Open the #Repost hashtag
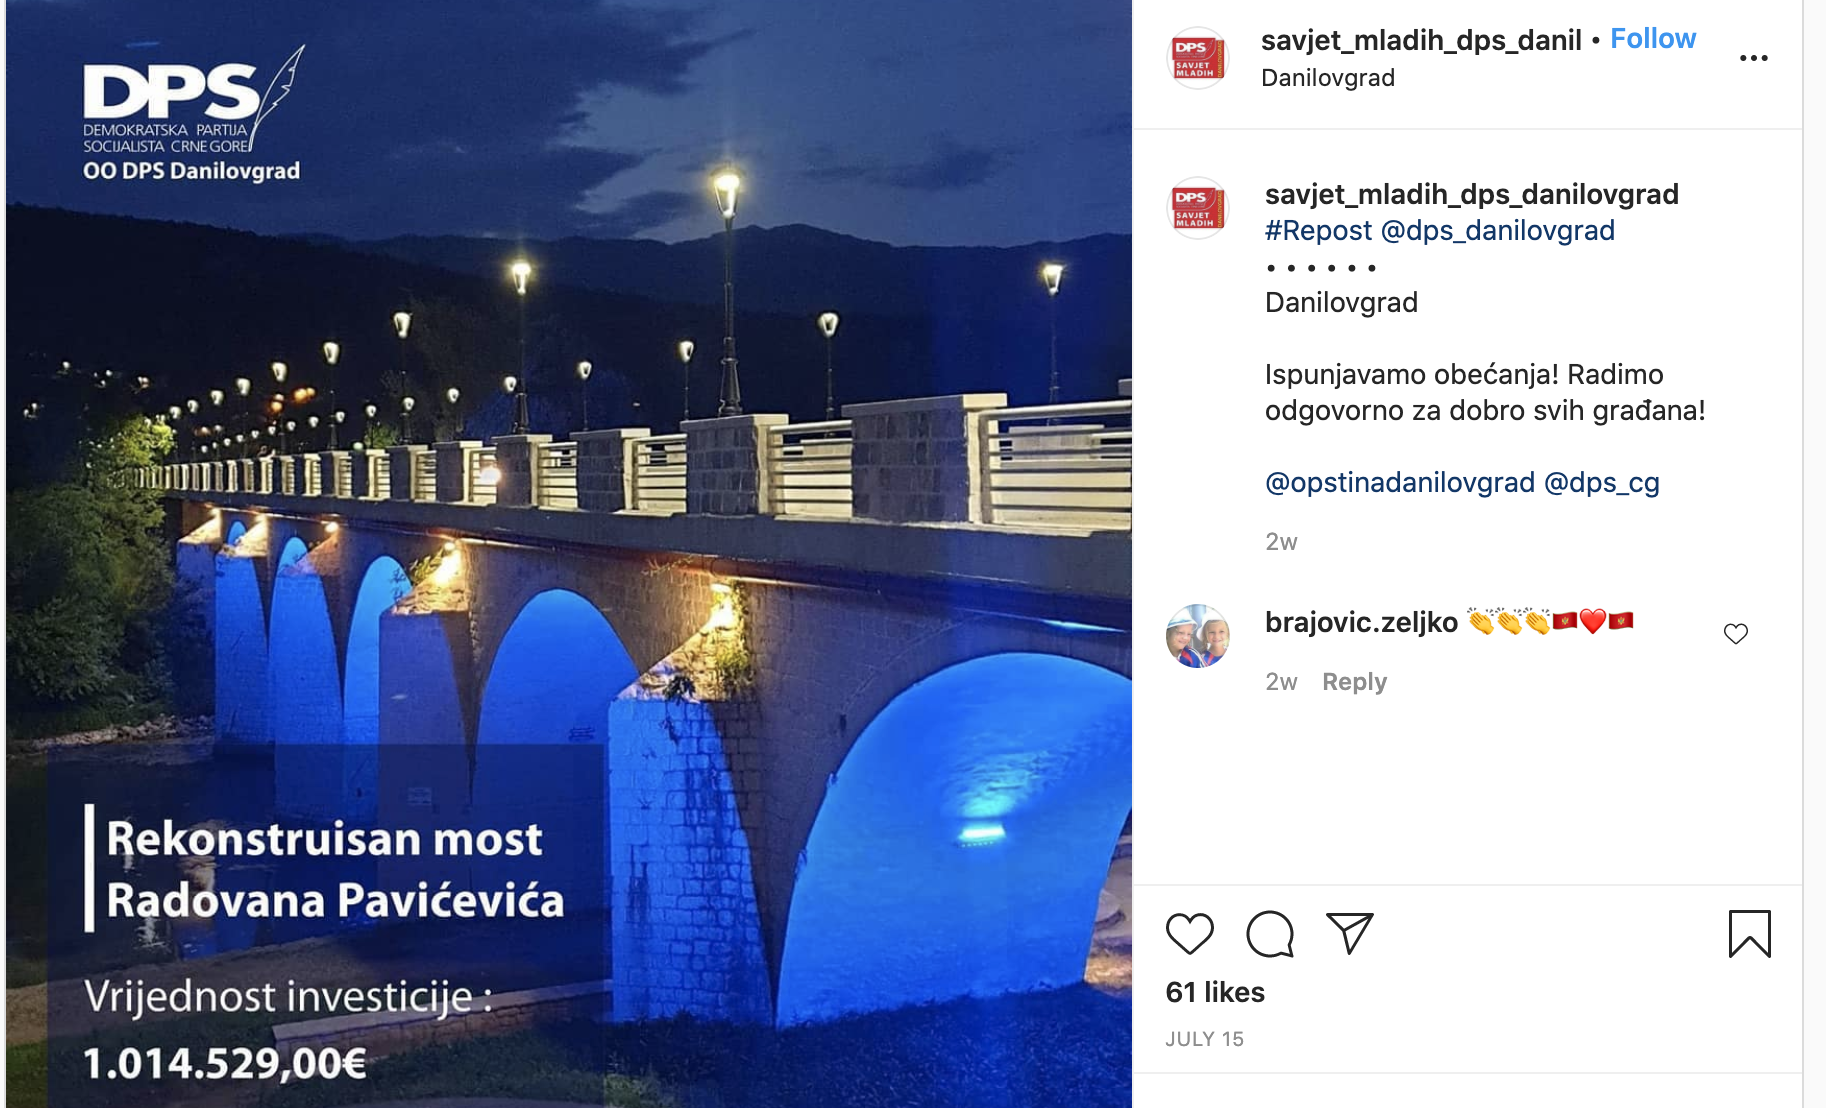 click(x=1318, y=231)
